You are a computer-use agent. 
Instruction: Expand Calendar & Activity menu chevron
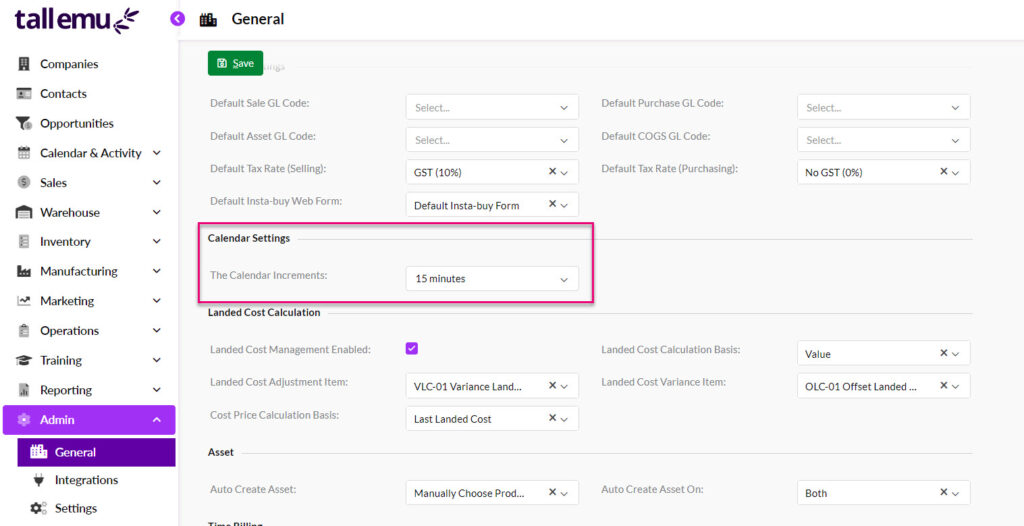coord(157,153)
